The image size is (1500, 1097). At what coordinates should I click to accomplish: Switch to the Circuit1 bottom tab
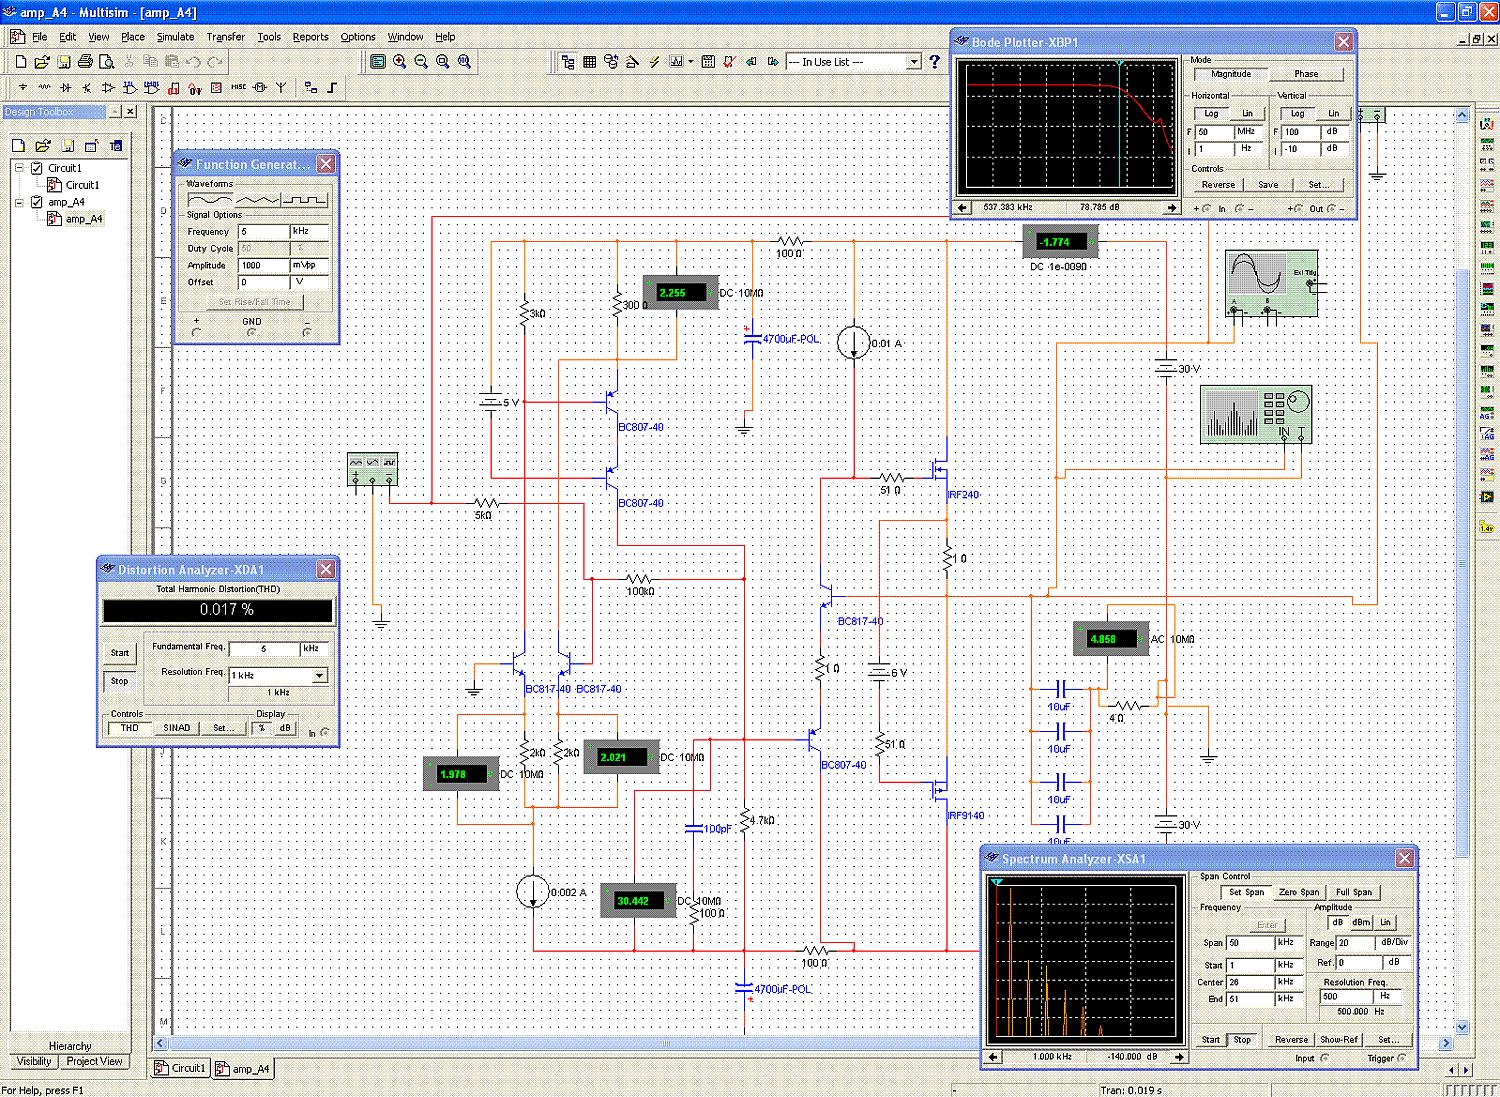point(181,1068)
